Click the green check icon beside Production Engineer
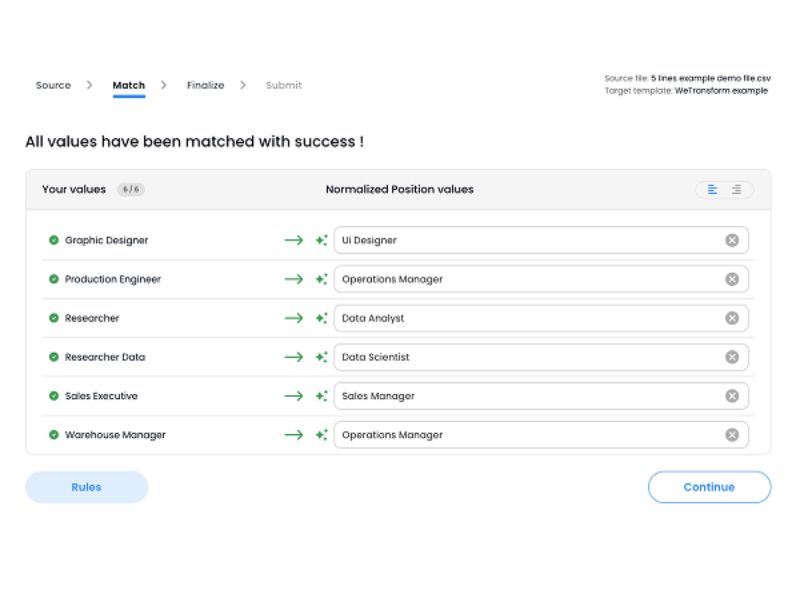 click(54, 279)
